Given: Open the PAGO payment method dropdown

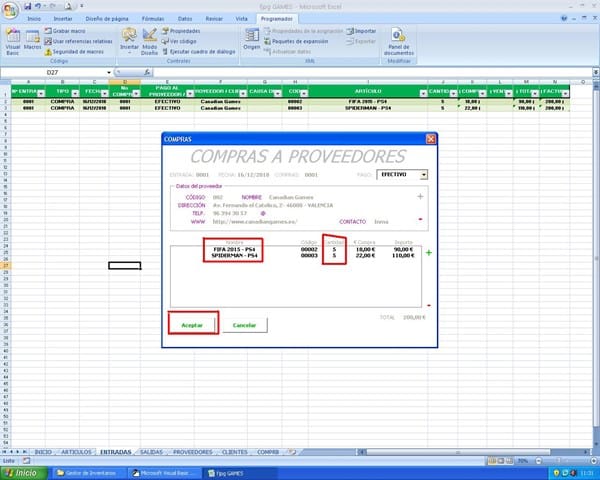Looking at the screenshot, I should click(424, 174).
